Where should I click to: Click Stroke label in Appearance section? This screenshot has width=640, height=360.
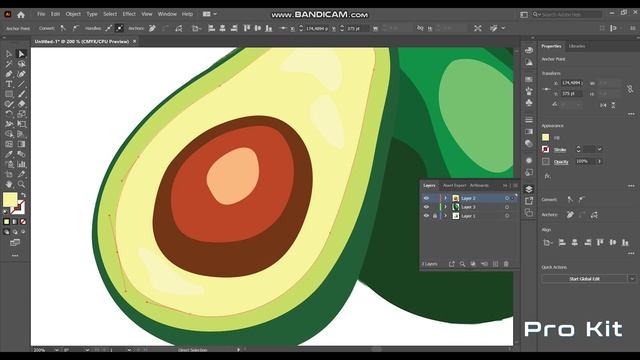pyautogui.click(x=560, y=150)
